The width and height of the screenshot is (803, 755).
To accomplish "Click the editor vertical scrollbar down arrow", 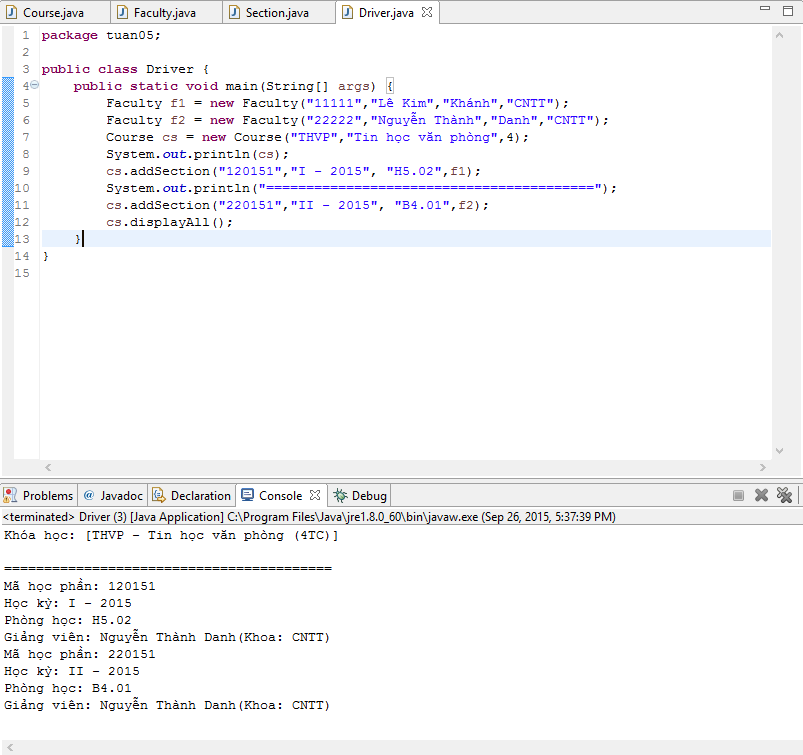I will click(x=779, y=451).
